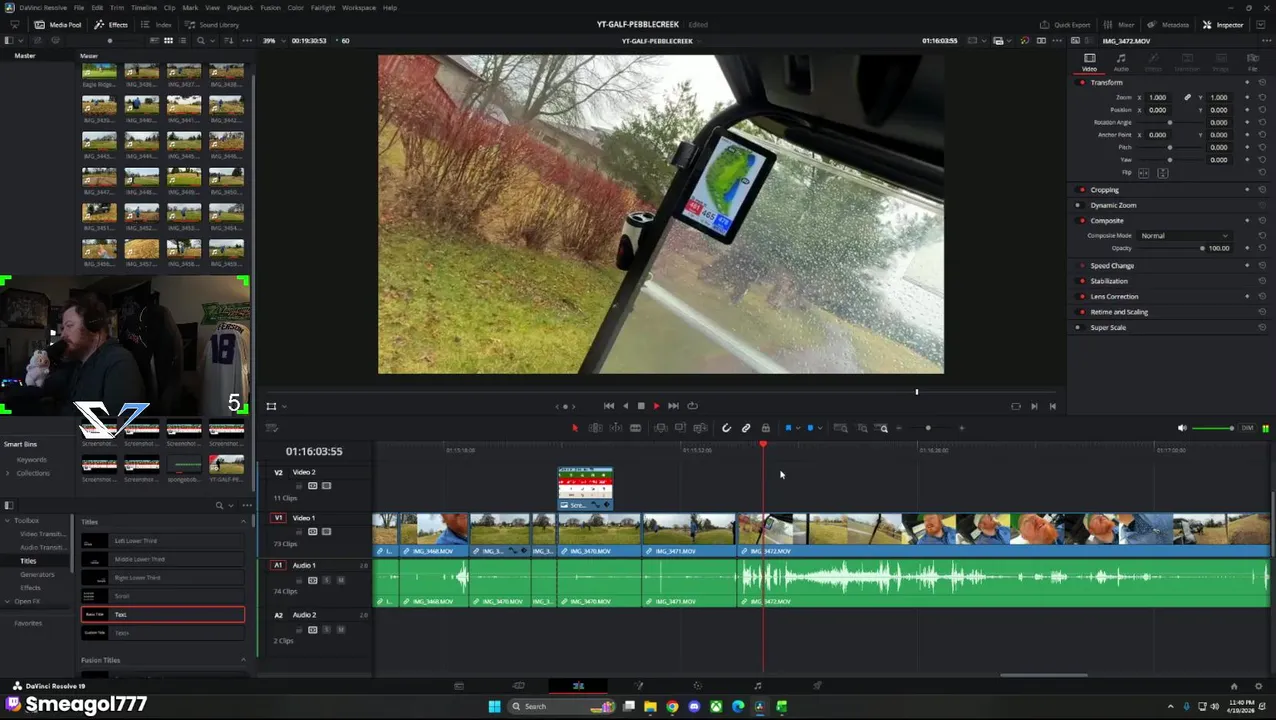This screenshot has height=720, width=1276.
Task: Expand the Cropping section header
Action: point(1105,190)
